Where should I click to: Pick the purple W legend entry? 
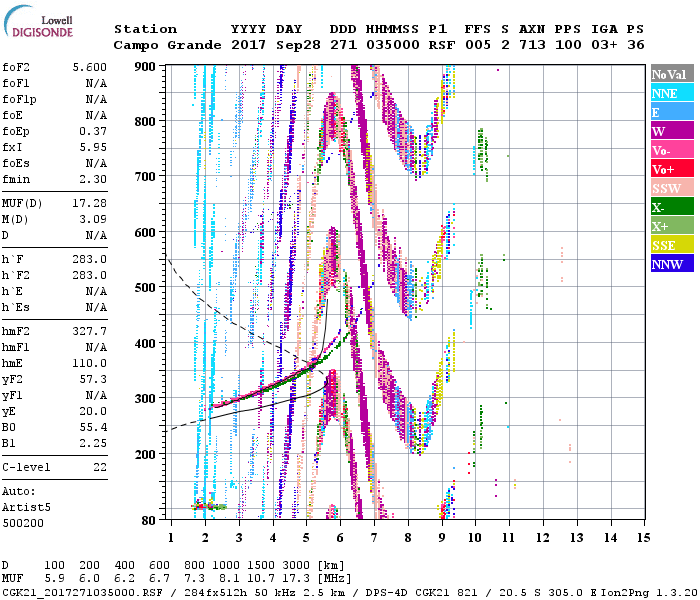coord(671,131)
